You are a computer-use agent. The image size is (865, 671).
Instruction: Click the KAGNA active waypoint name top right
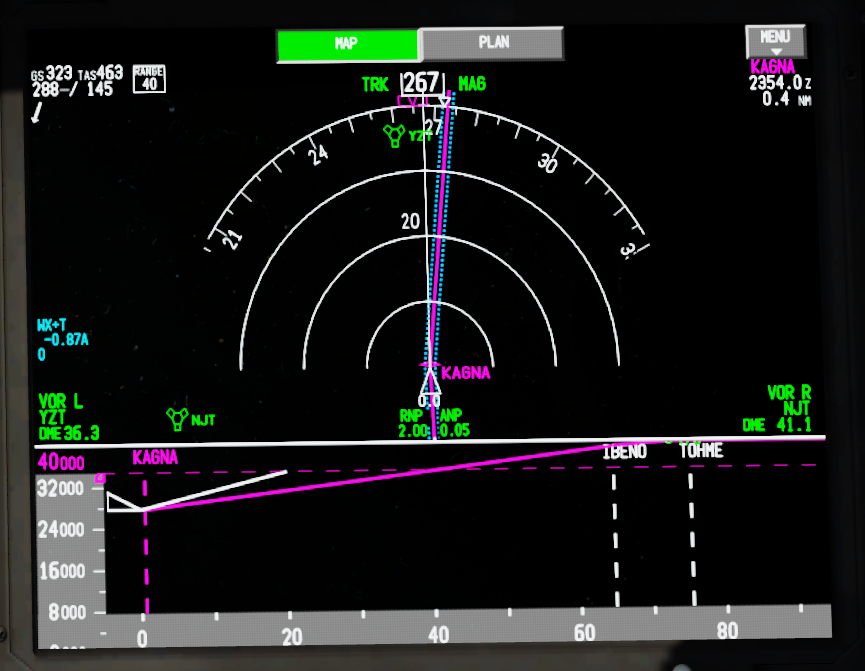click(772, 67)
